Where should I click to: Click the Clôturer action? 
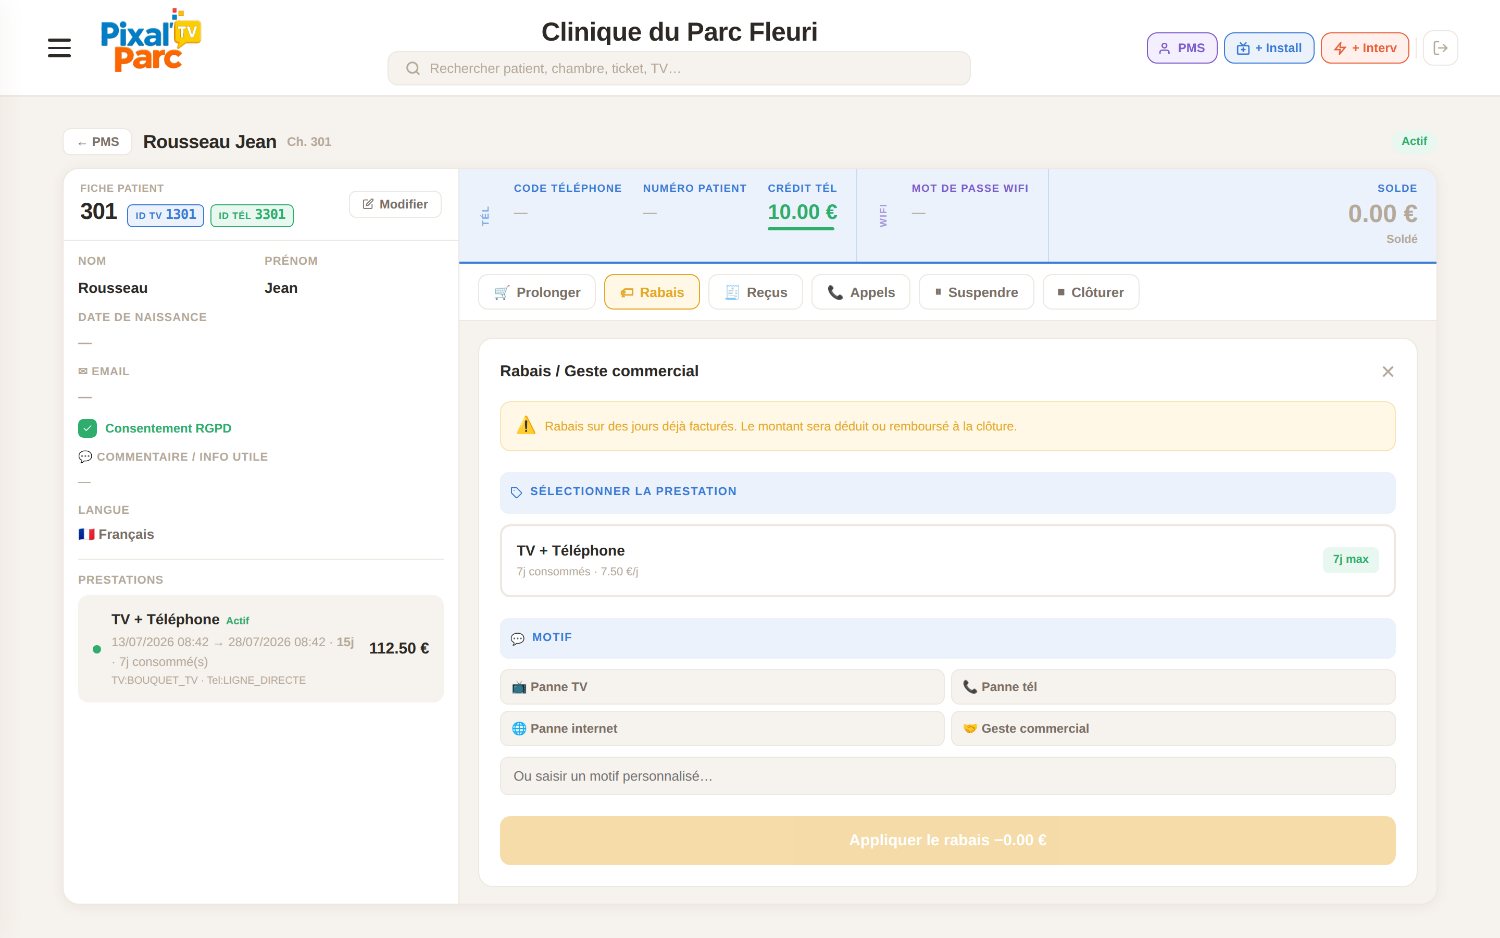1091,292
